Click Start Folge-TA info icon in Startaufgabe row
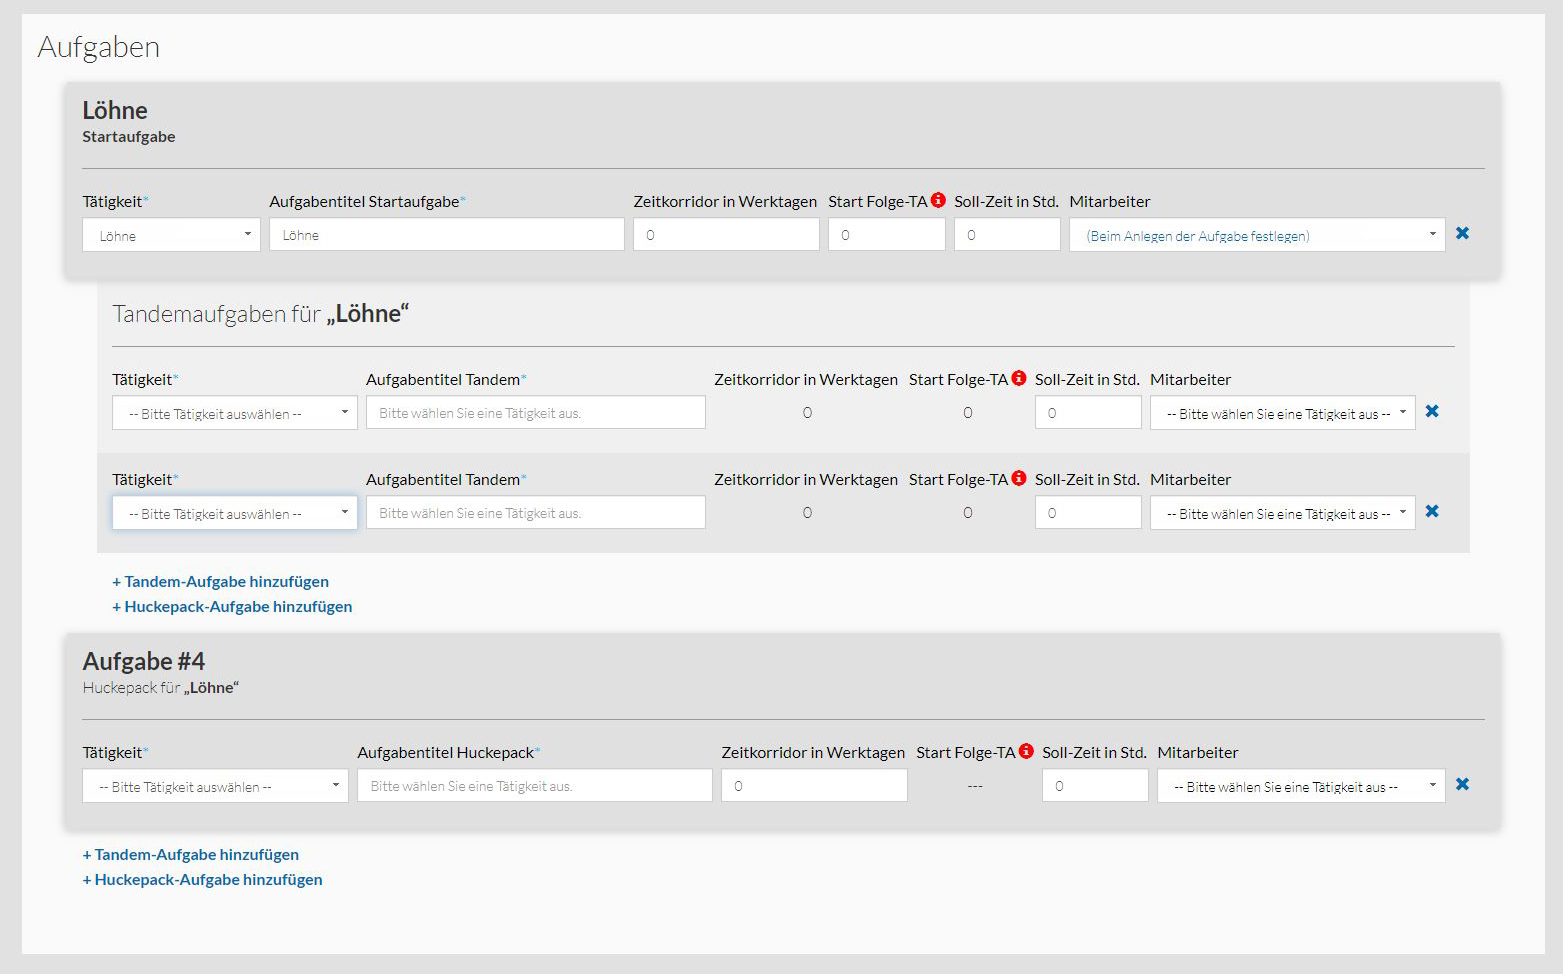 [x=938, y=200]
